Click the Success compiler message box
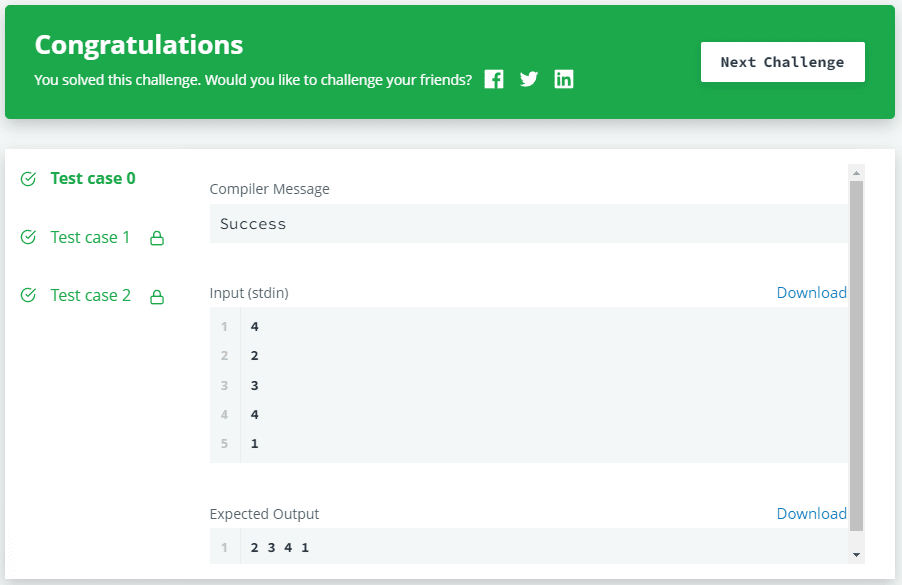902x585 pixels. (x=528, y=224)
